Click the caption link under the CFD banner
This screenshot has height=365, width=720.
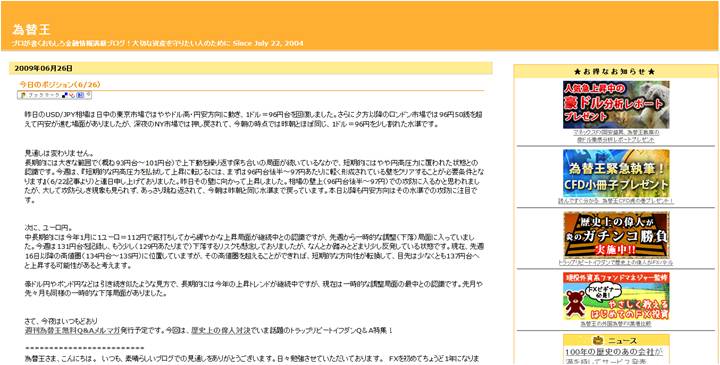point(616,201)
